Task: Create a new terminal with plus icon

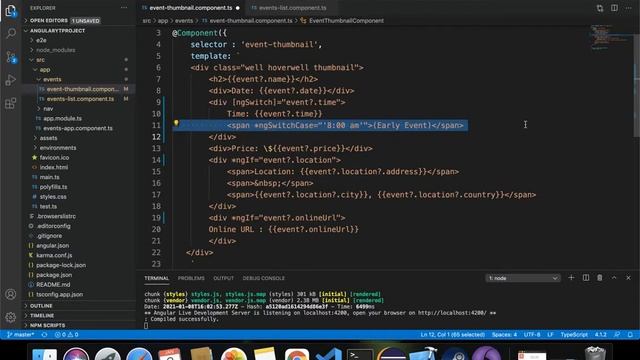Action: (571, 278)
